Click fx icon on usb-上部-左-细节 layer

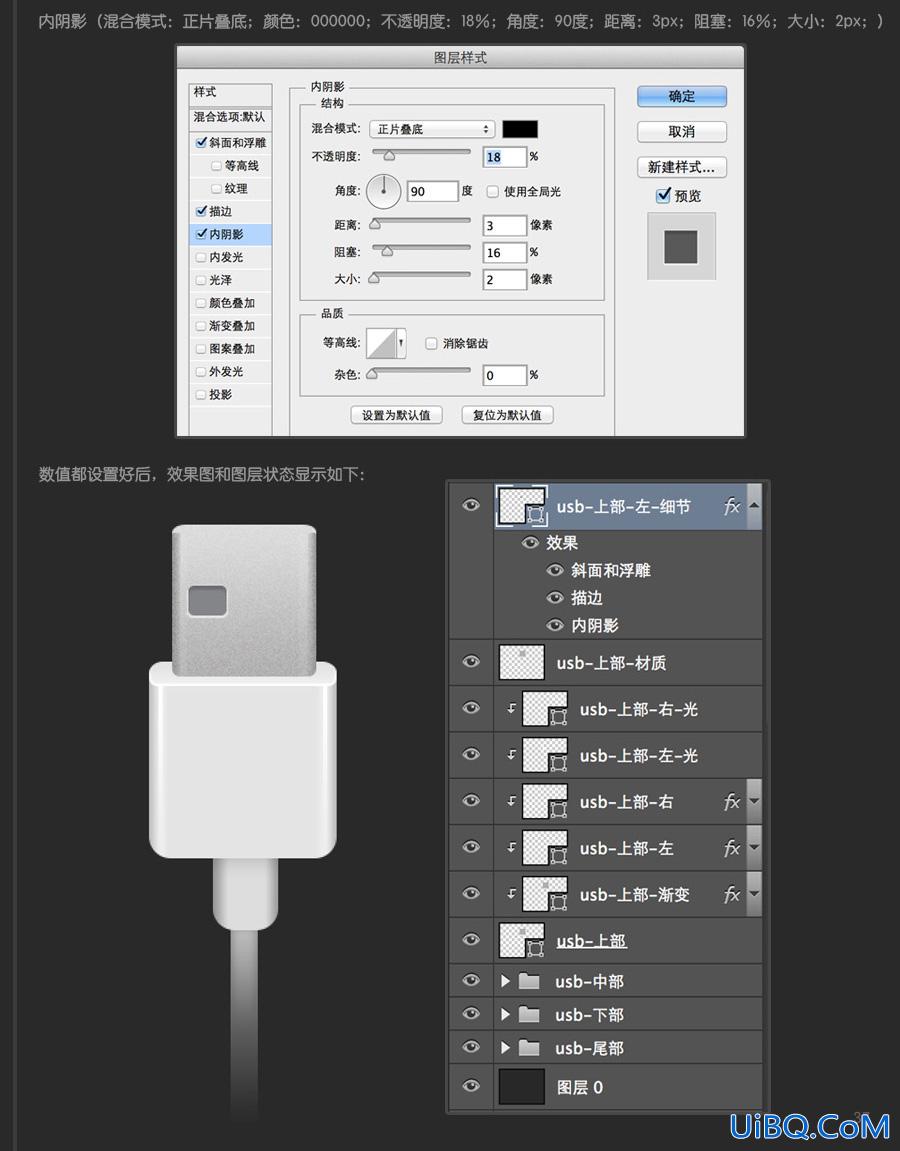point(732,506)
